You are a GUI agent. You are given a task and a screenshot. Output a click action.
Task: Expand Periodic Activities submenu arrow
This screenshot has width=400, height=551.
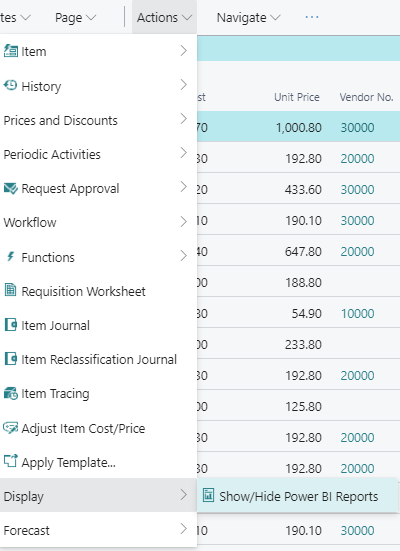(x=183, y=153)
